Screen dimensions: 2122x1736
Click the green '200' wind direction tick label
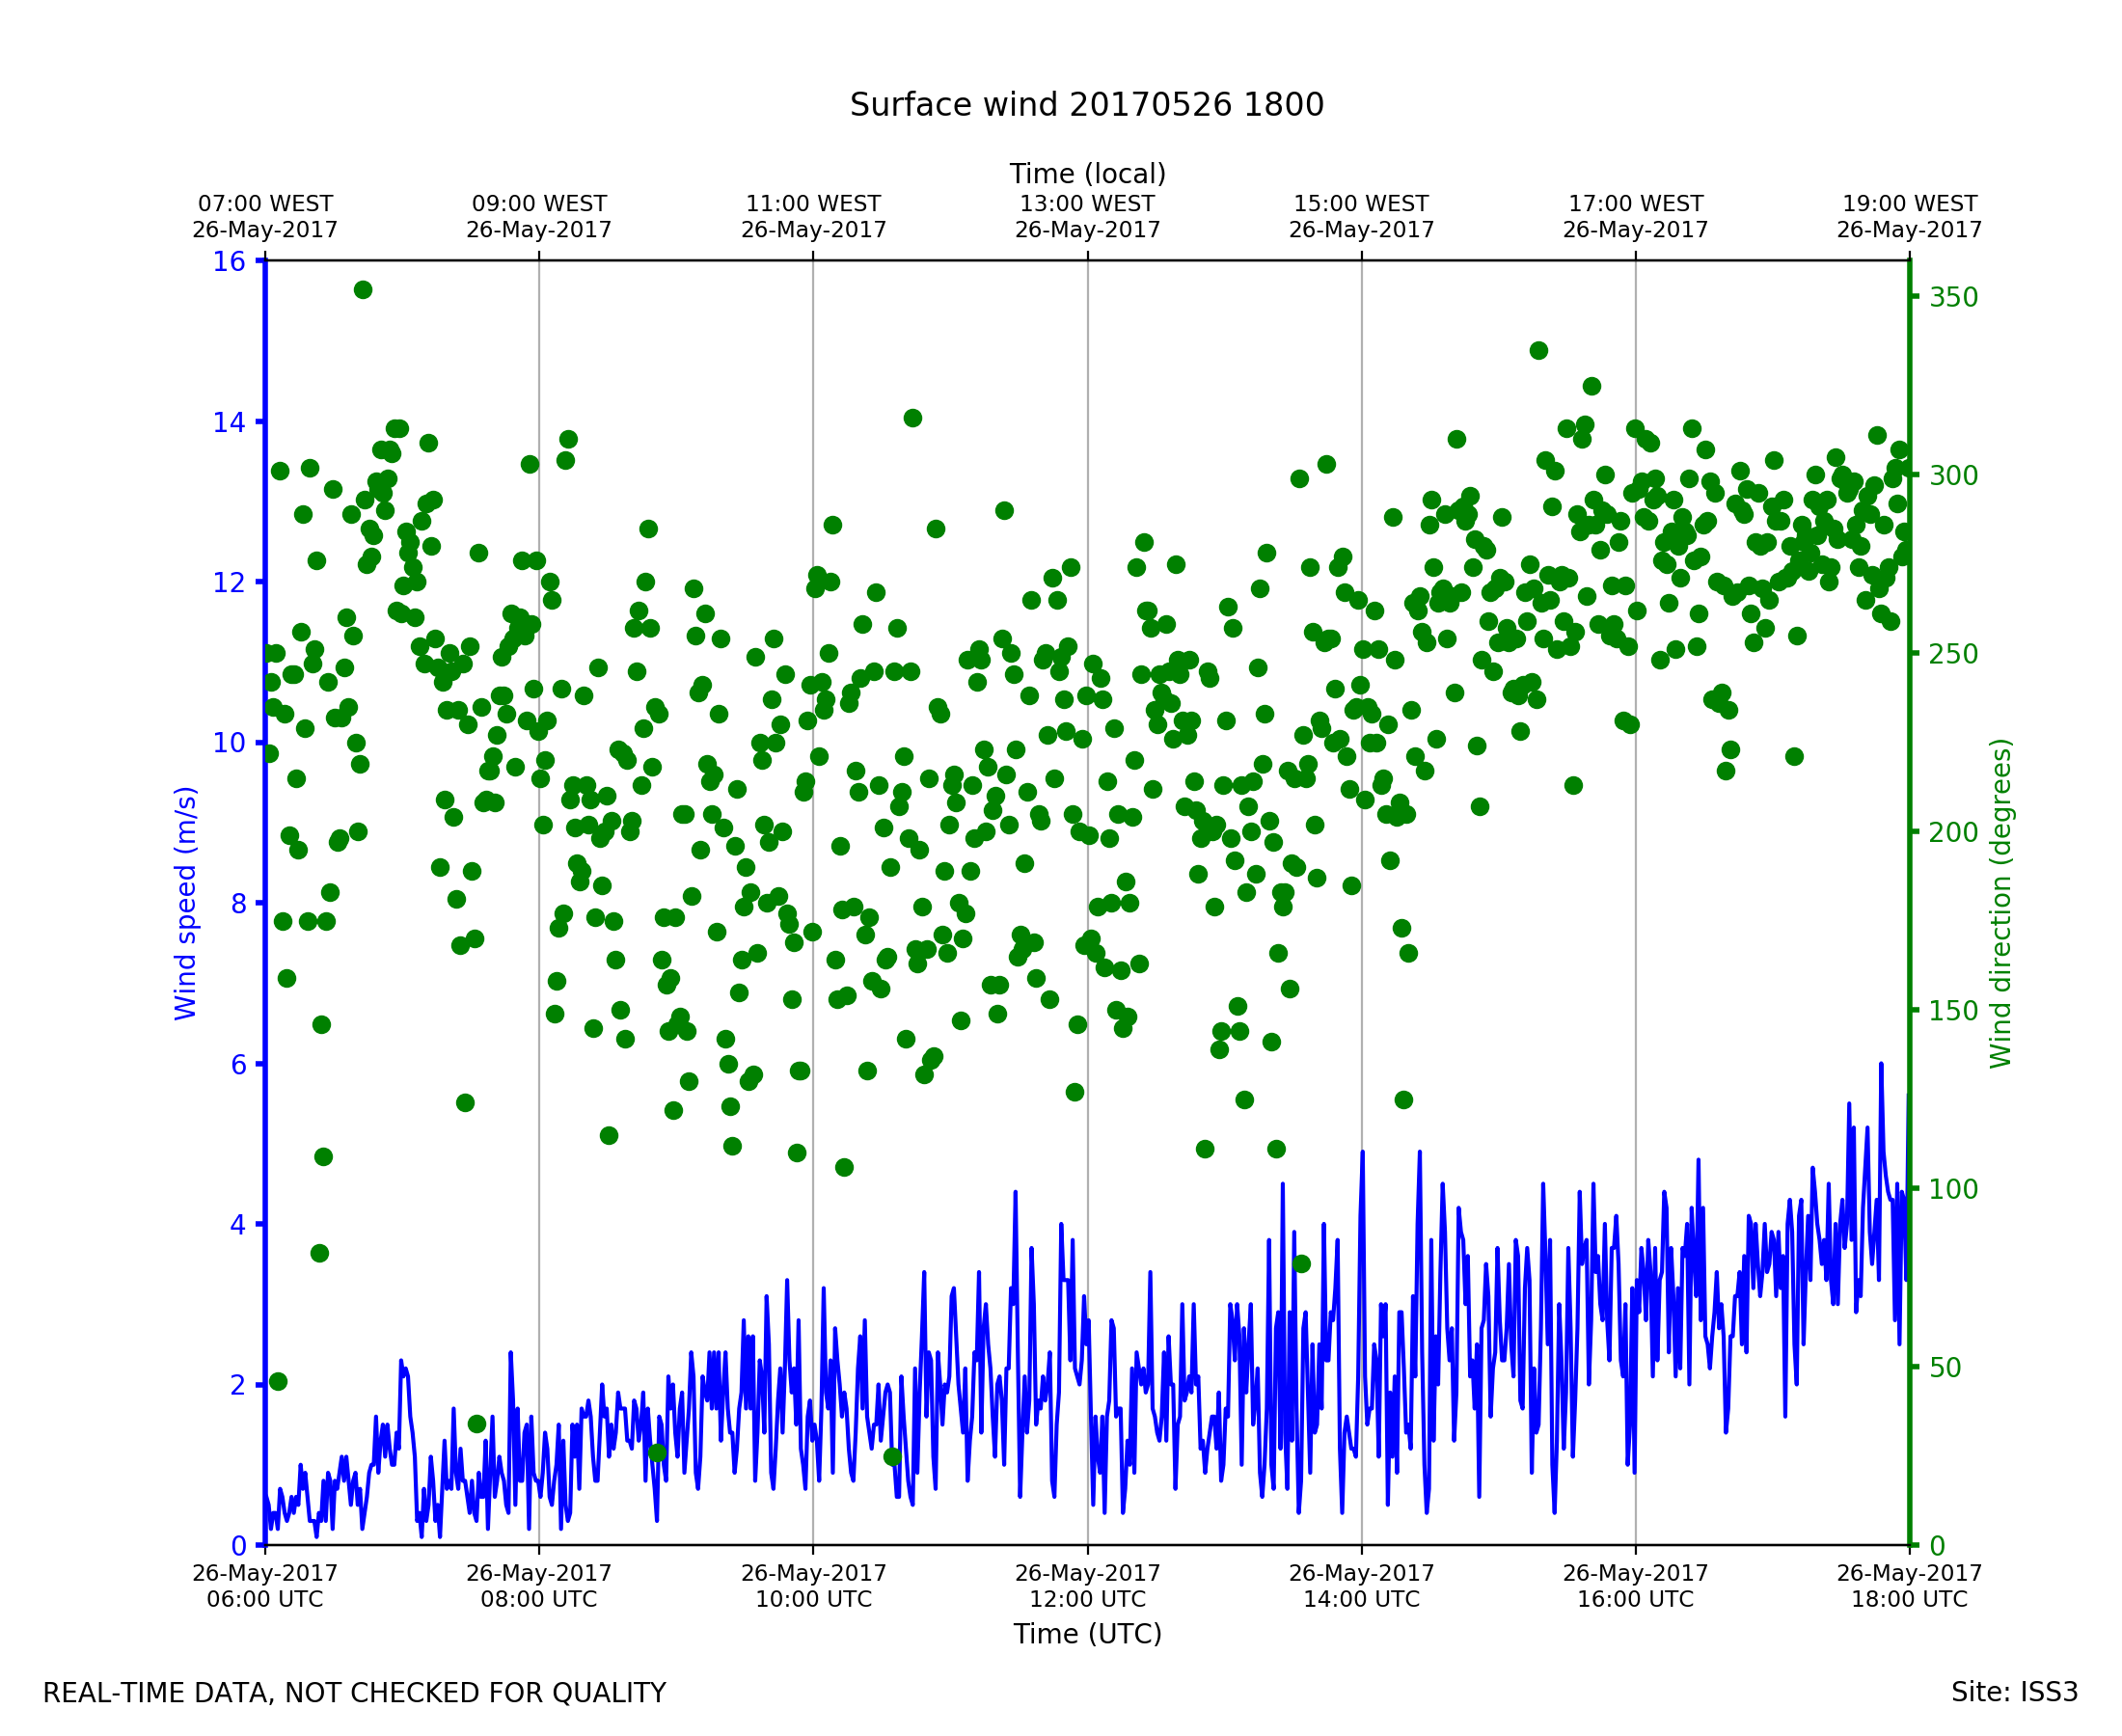(1953, 832)
